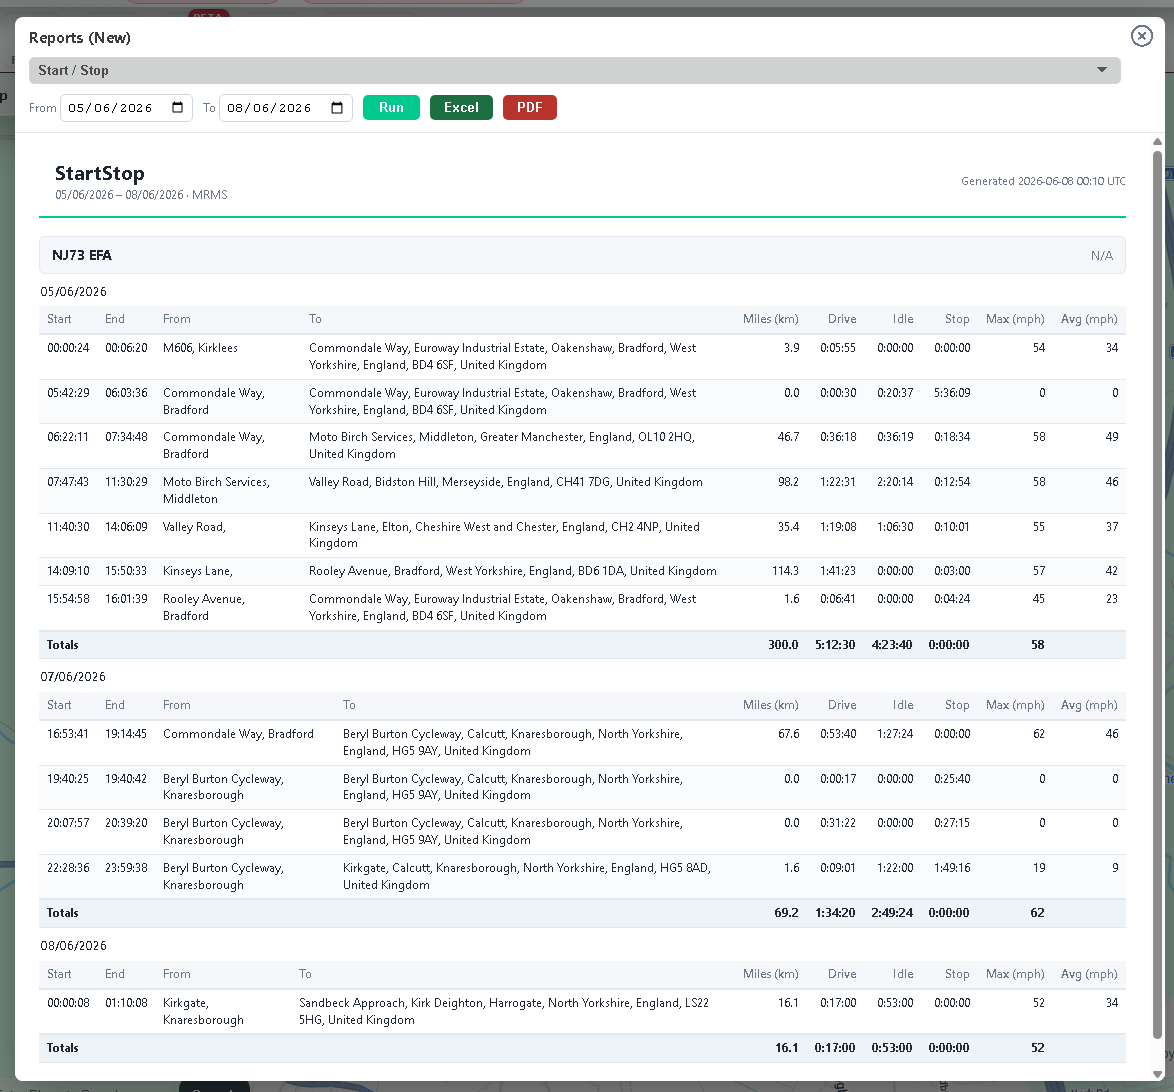Click the 114.3 miles value

[x=785, y=571]
